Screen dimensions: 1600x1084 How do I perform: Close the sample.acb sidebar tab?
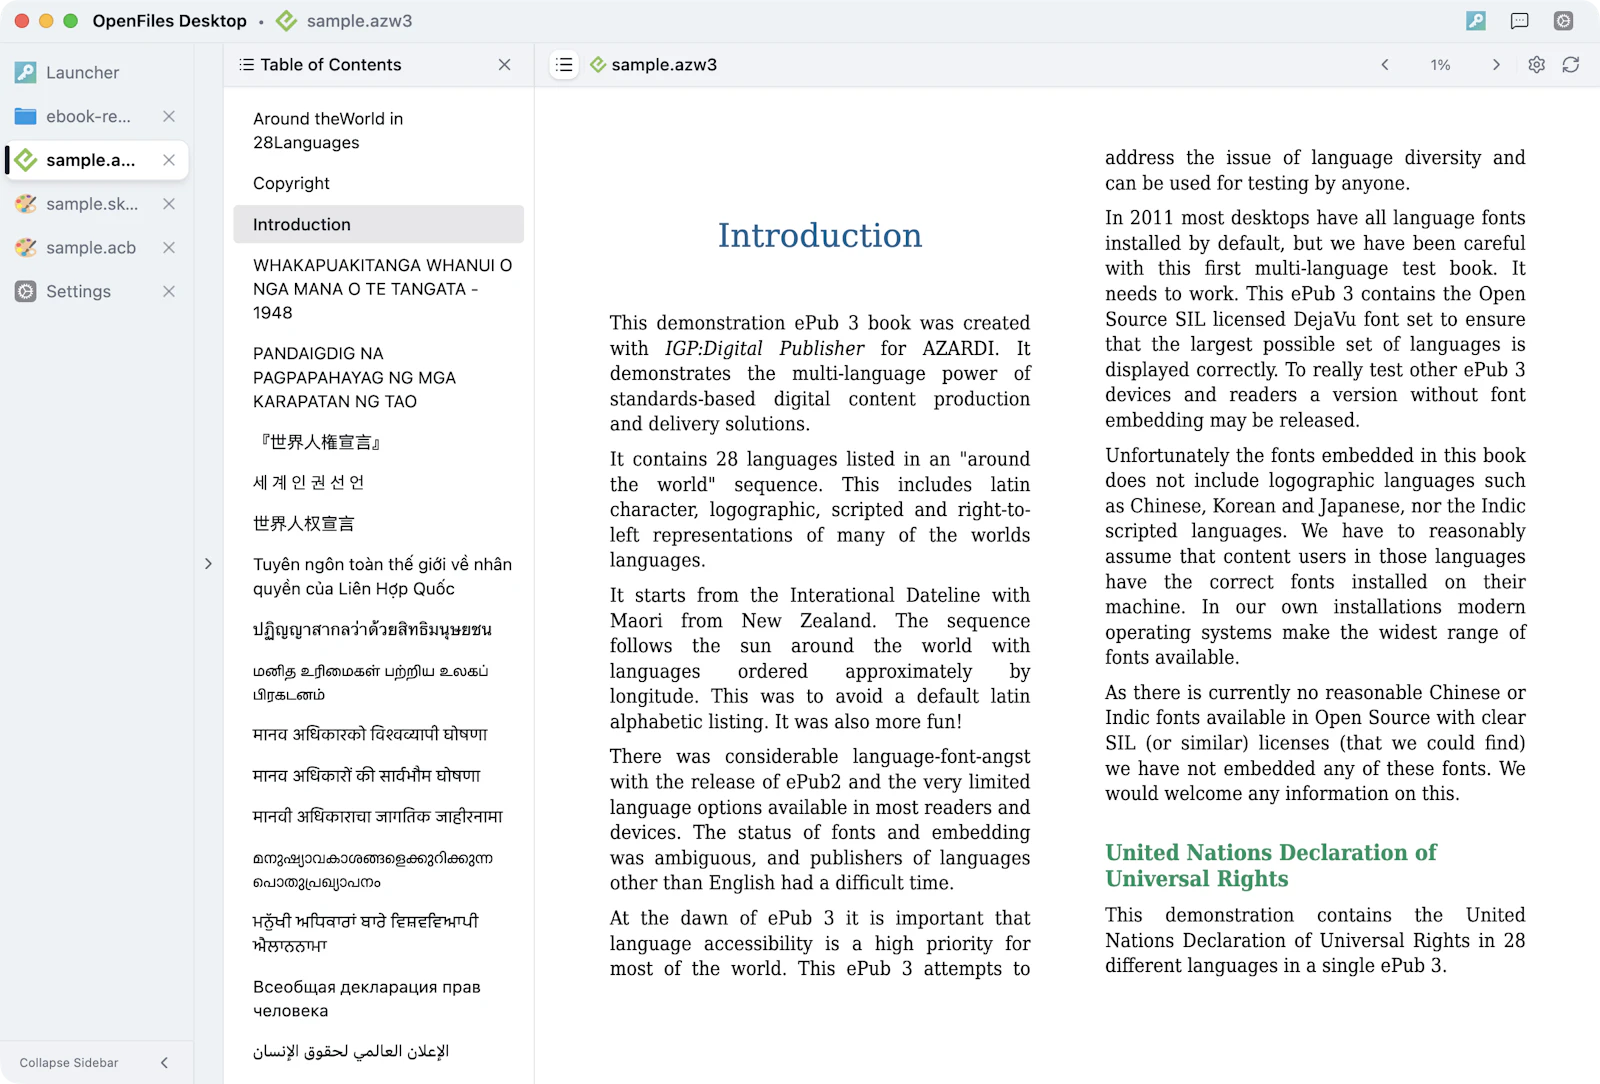169,248
